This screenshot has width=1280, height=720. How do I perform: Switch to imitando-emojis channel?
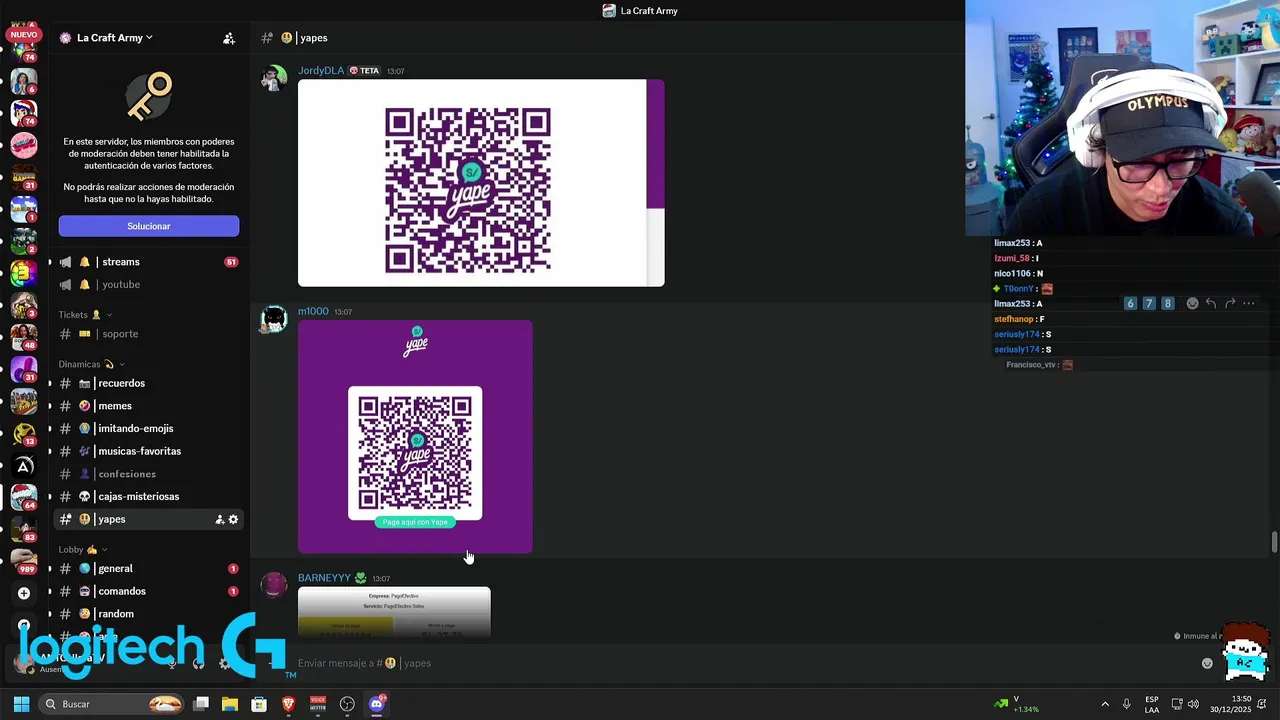147,428
